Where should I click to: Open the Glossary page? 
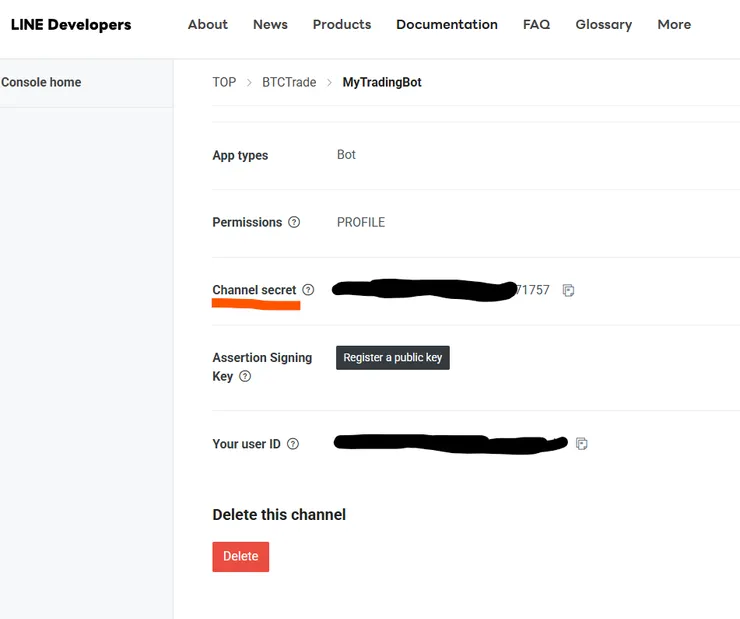pyautogui.click(x=604, y=24)
